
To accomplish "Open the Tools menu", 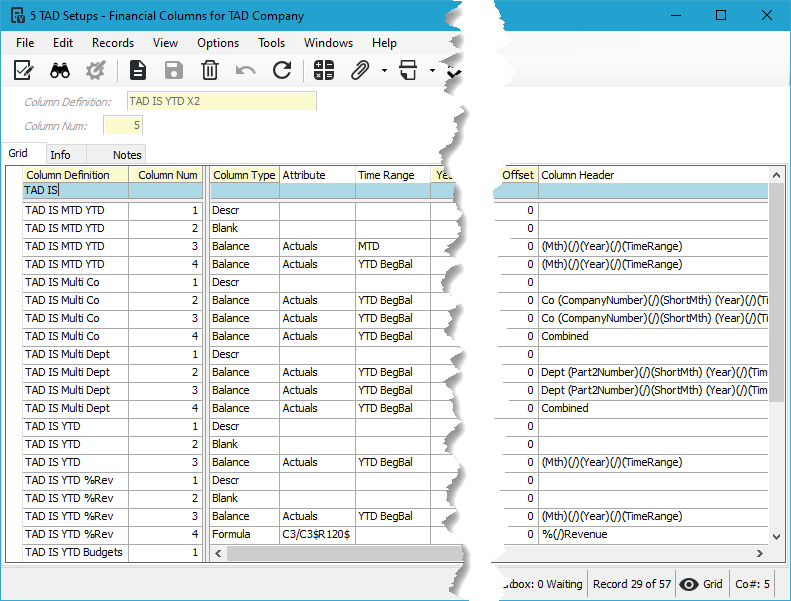I will (x=271, y=43).
